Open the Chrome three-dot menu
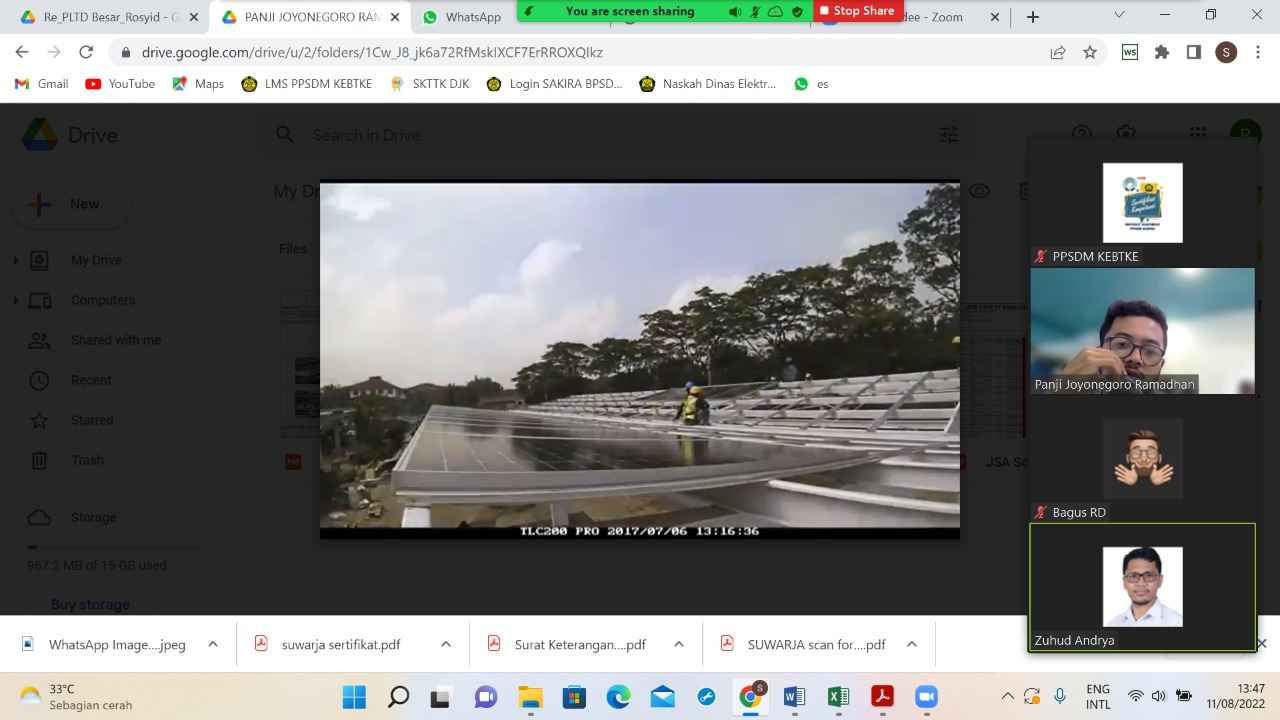Screen dimensions: 1280x720 click(1258, 52)
